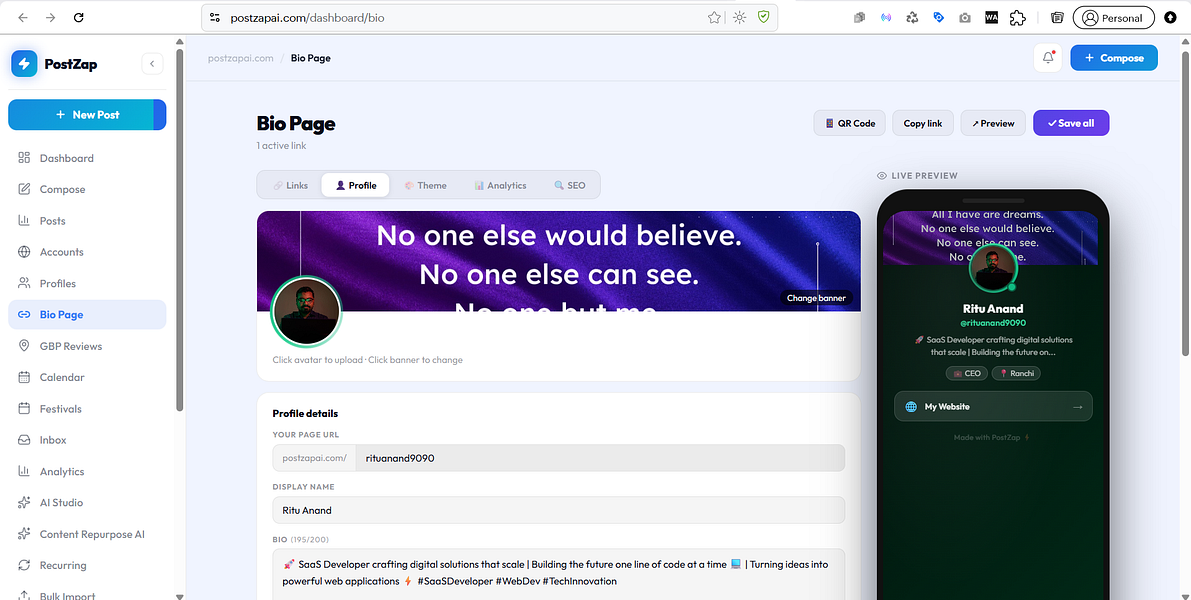Click the page URL field rituanand9090
This screenshot has height=600, width=1191.
600,458
